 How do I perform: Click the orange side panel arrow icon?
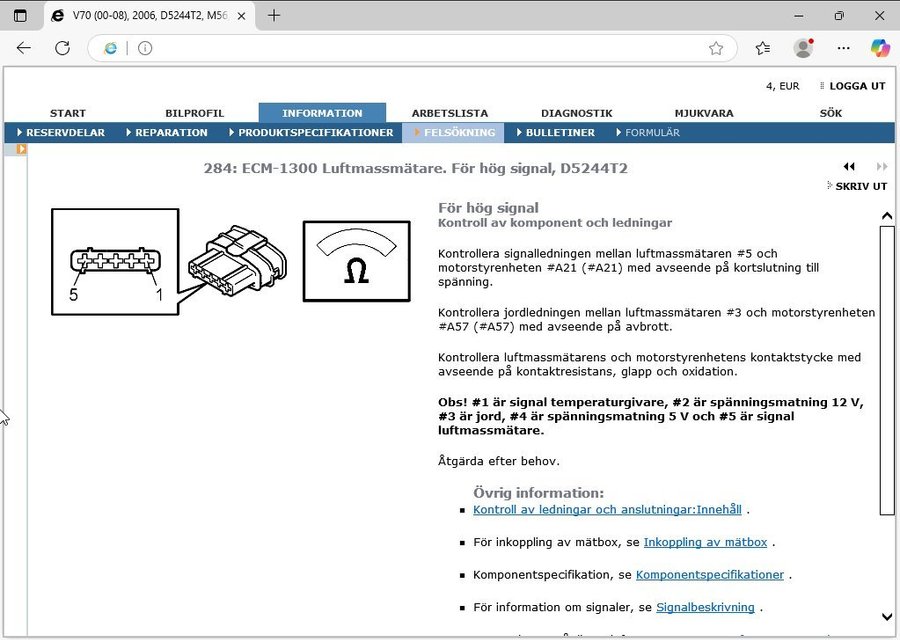click(x=21, y=149)
